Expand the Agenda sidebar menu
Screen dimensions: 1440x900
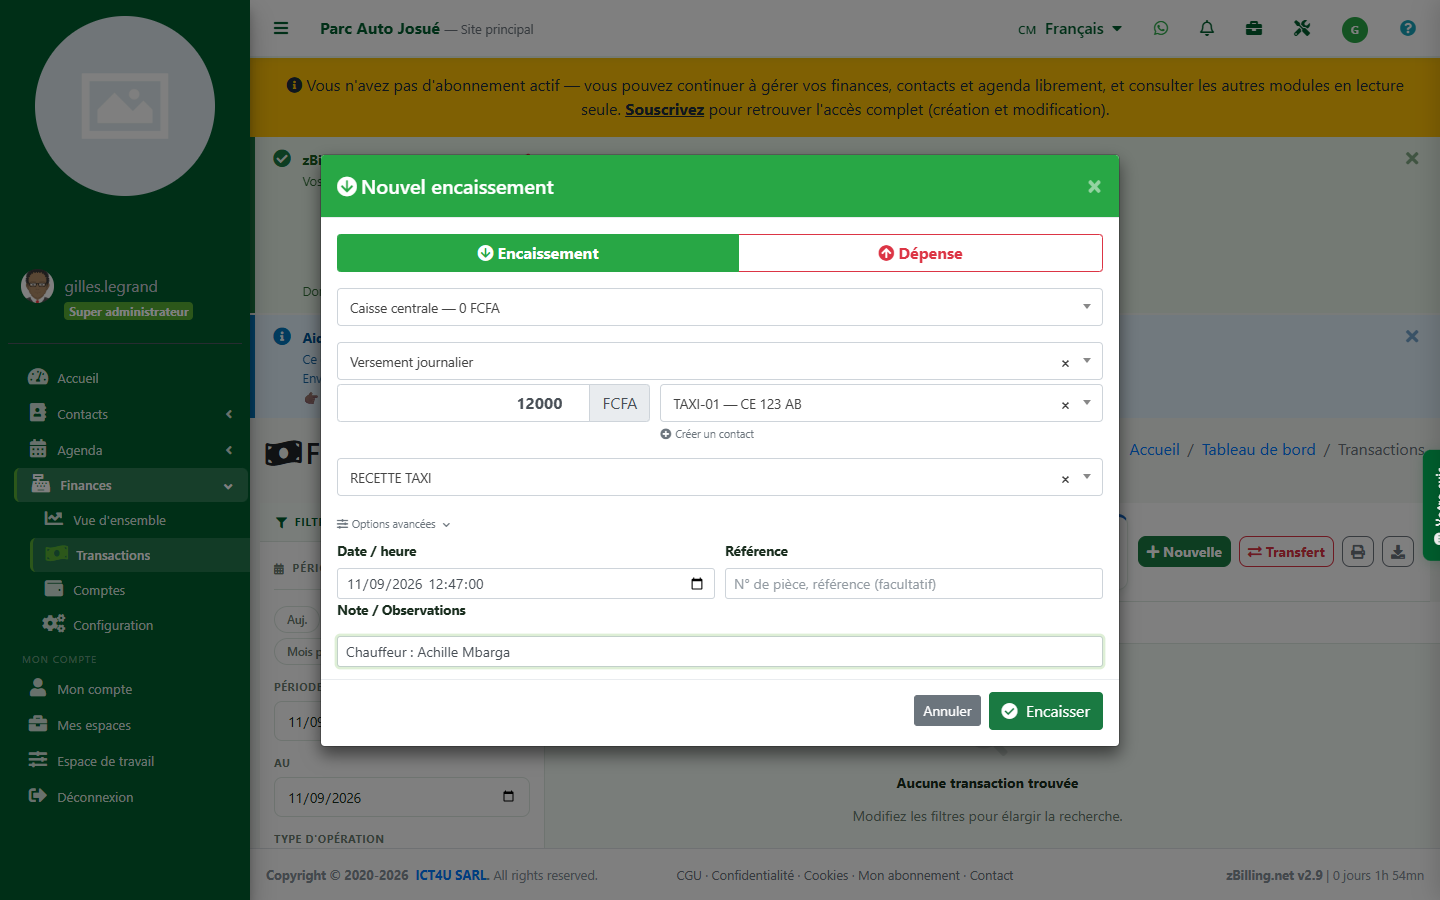point(131,450)
